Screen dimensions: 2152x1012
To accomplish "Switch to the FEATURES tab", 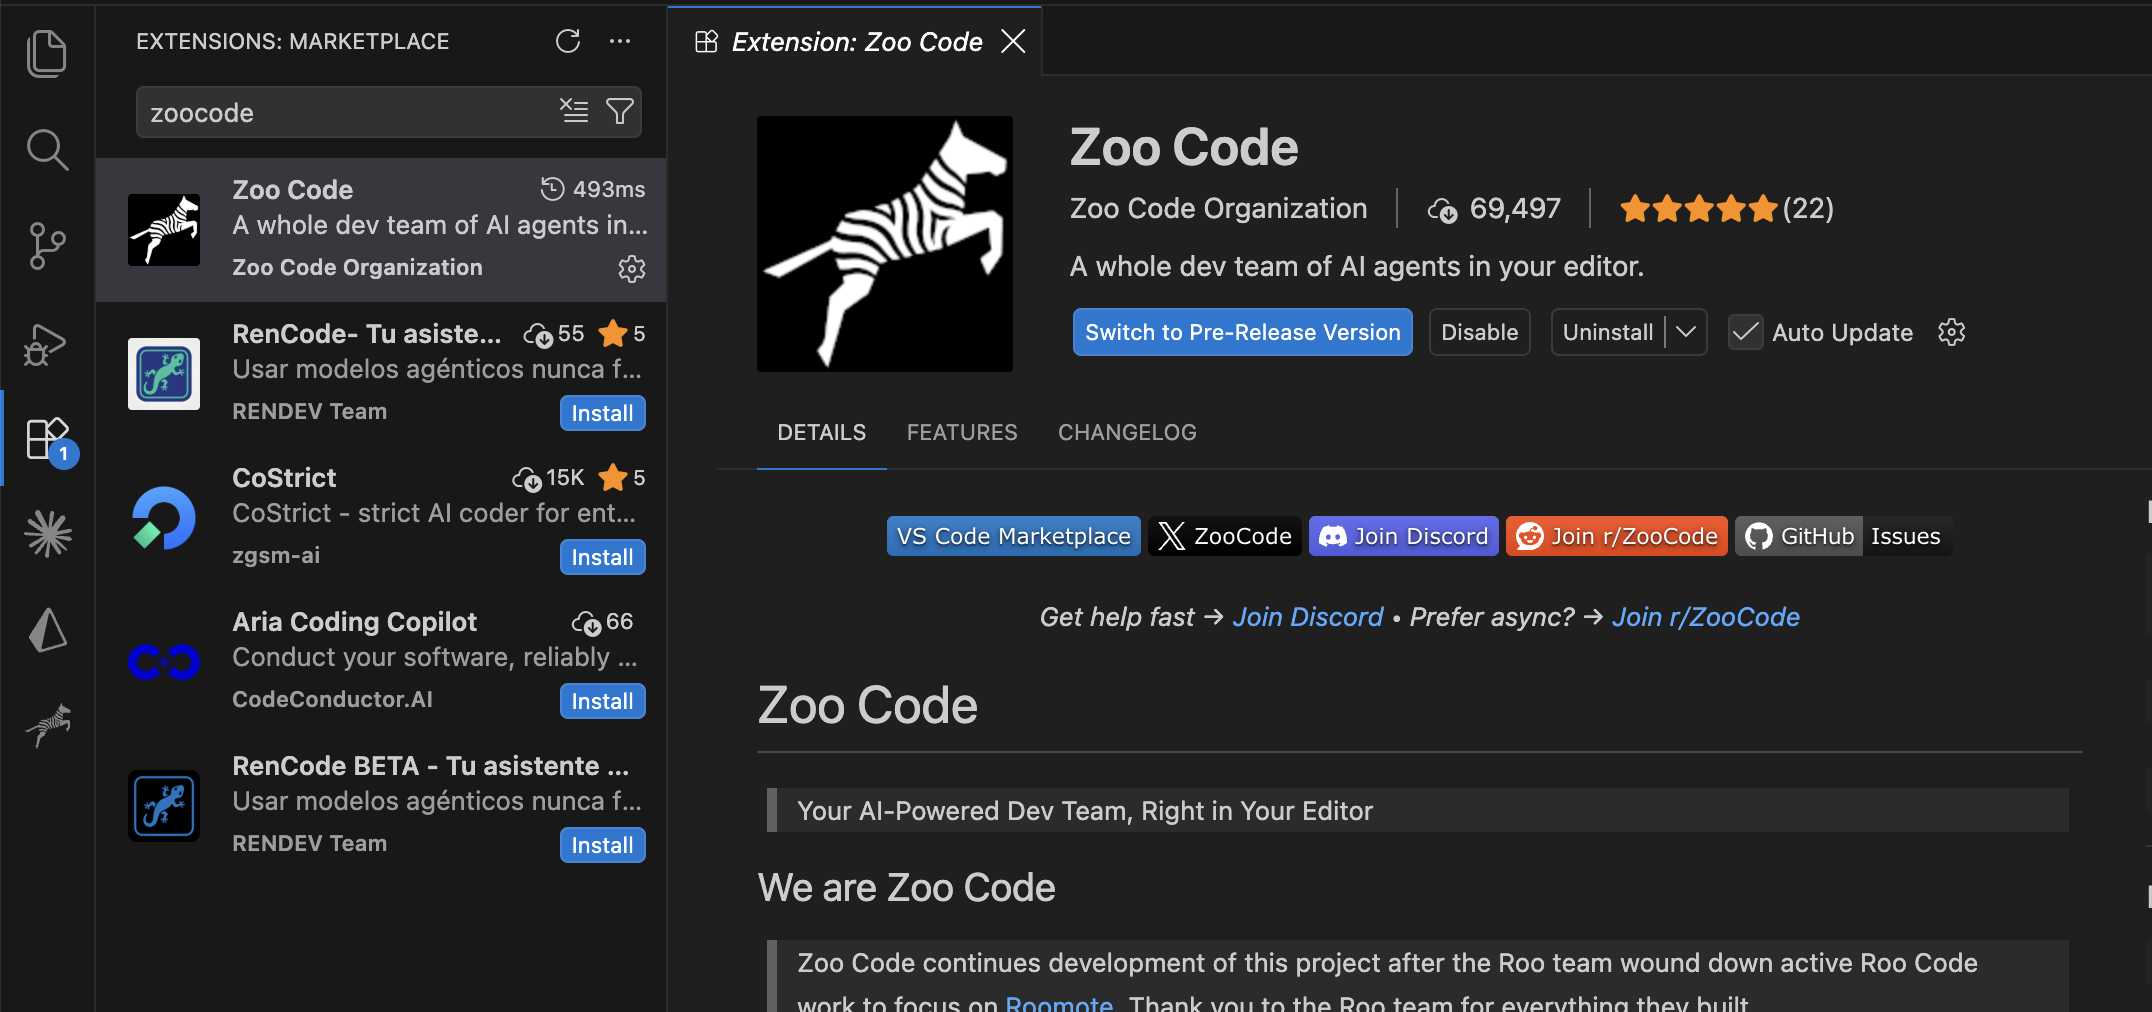I will coord(962,432).
